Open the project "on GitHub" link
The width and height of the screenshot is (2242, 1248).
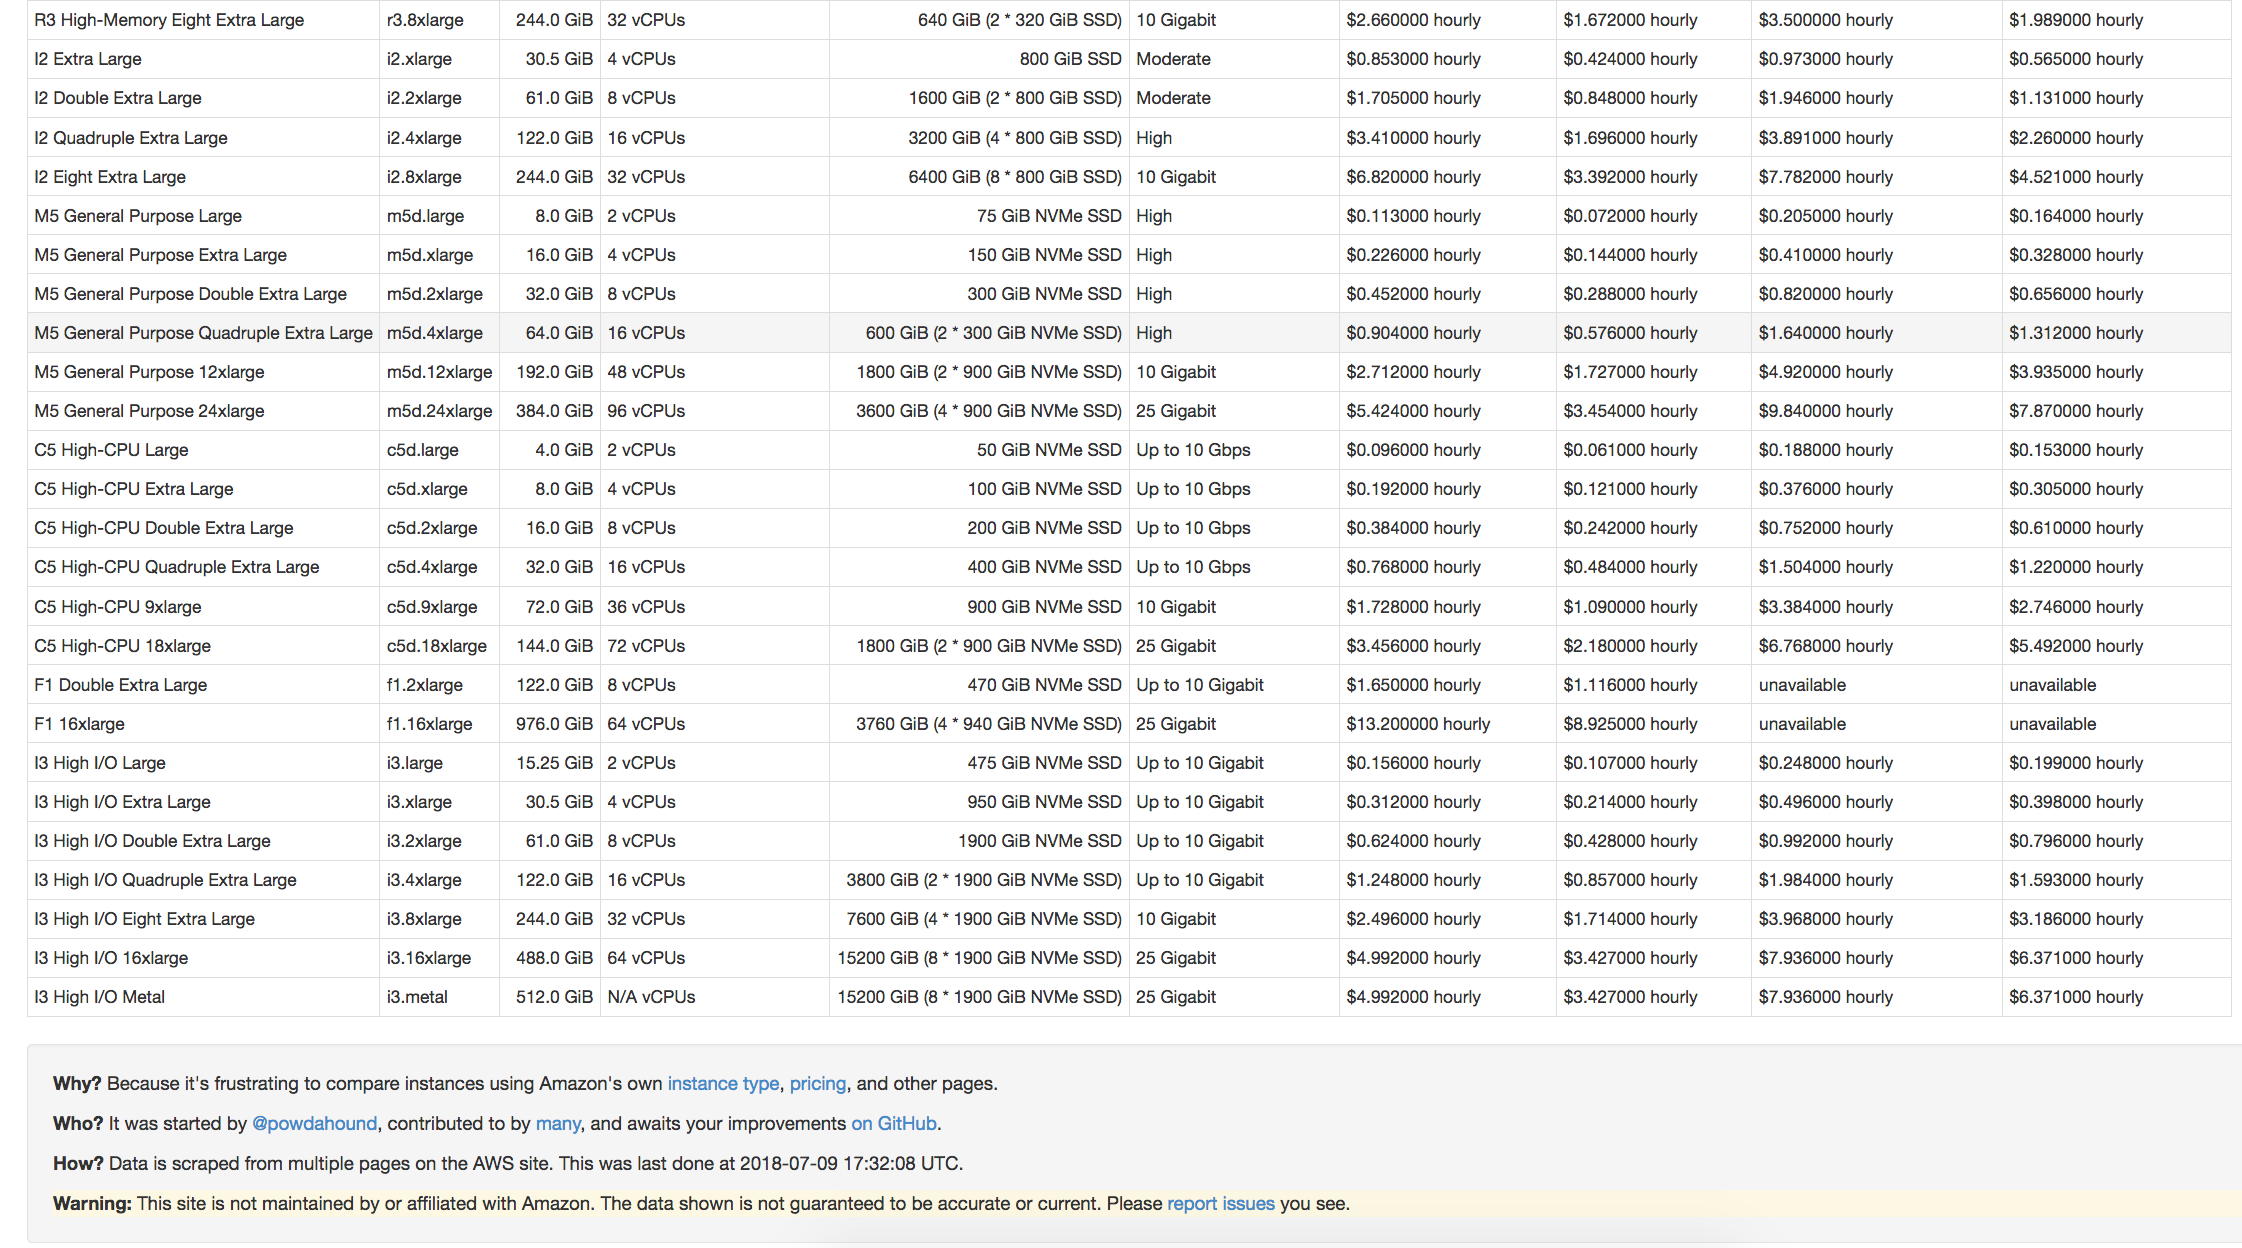tap(893, 1123)
